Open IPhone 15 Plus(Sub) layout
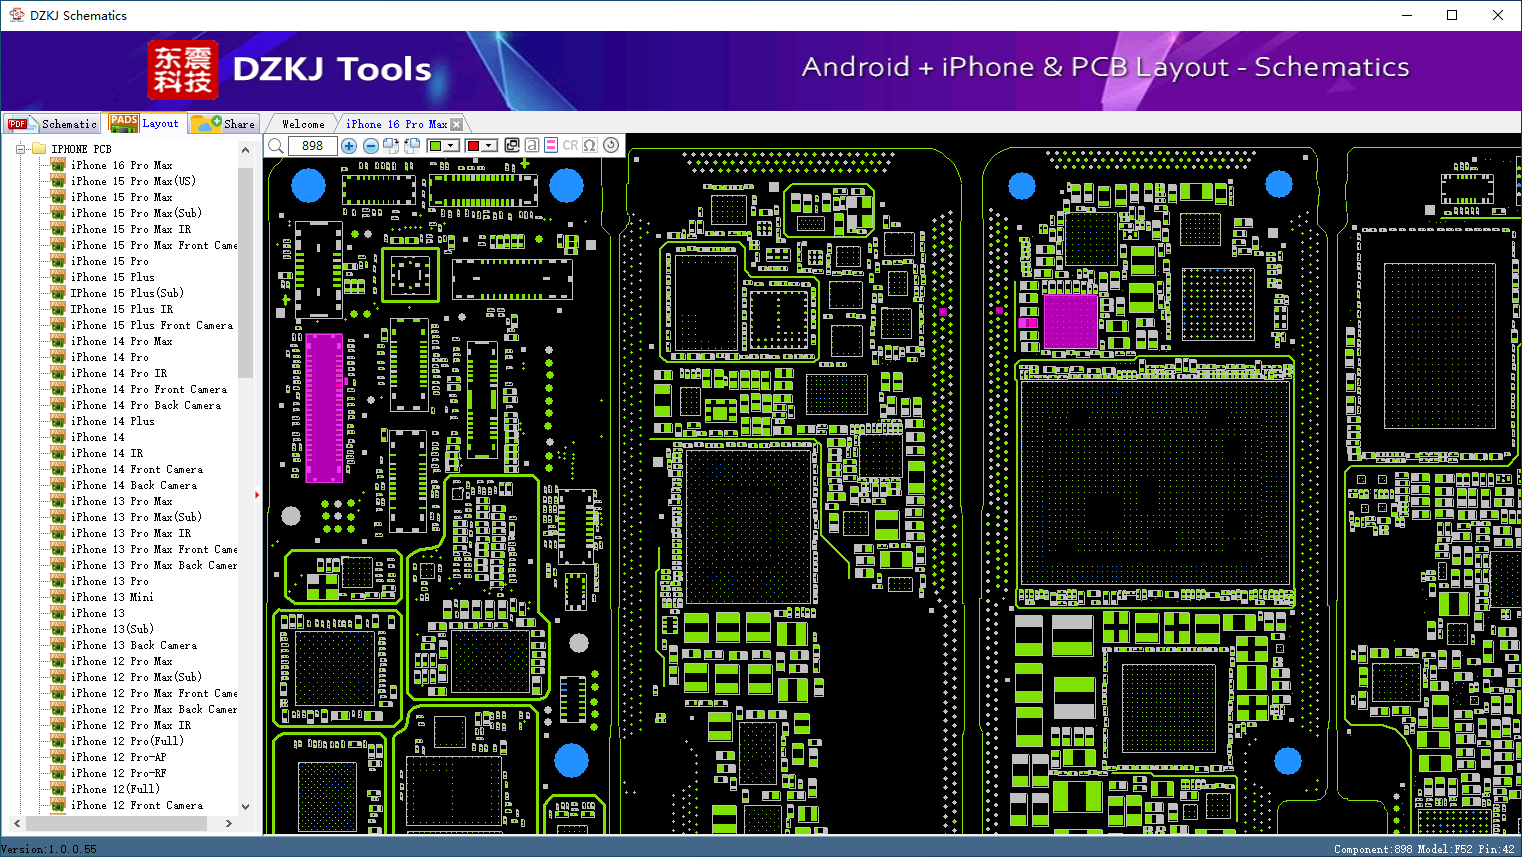Screen dimensions: 1522x857 [x=127, y=293]
